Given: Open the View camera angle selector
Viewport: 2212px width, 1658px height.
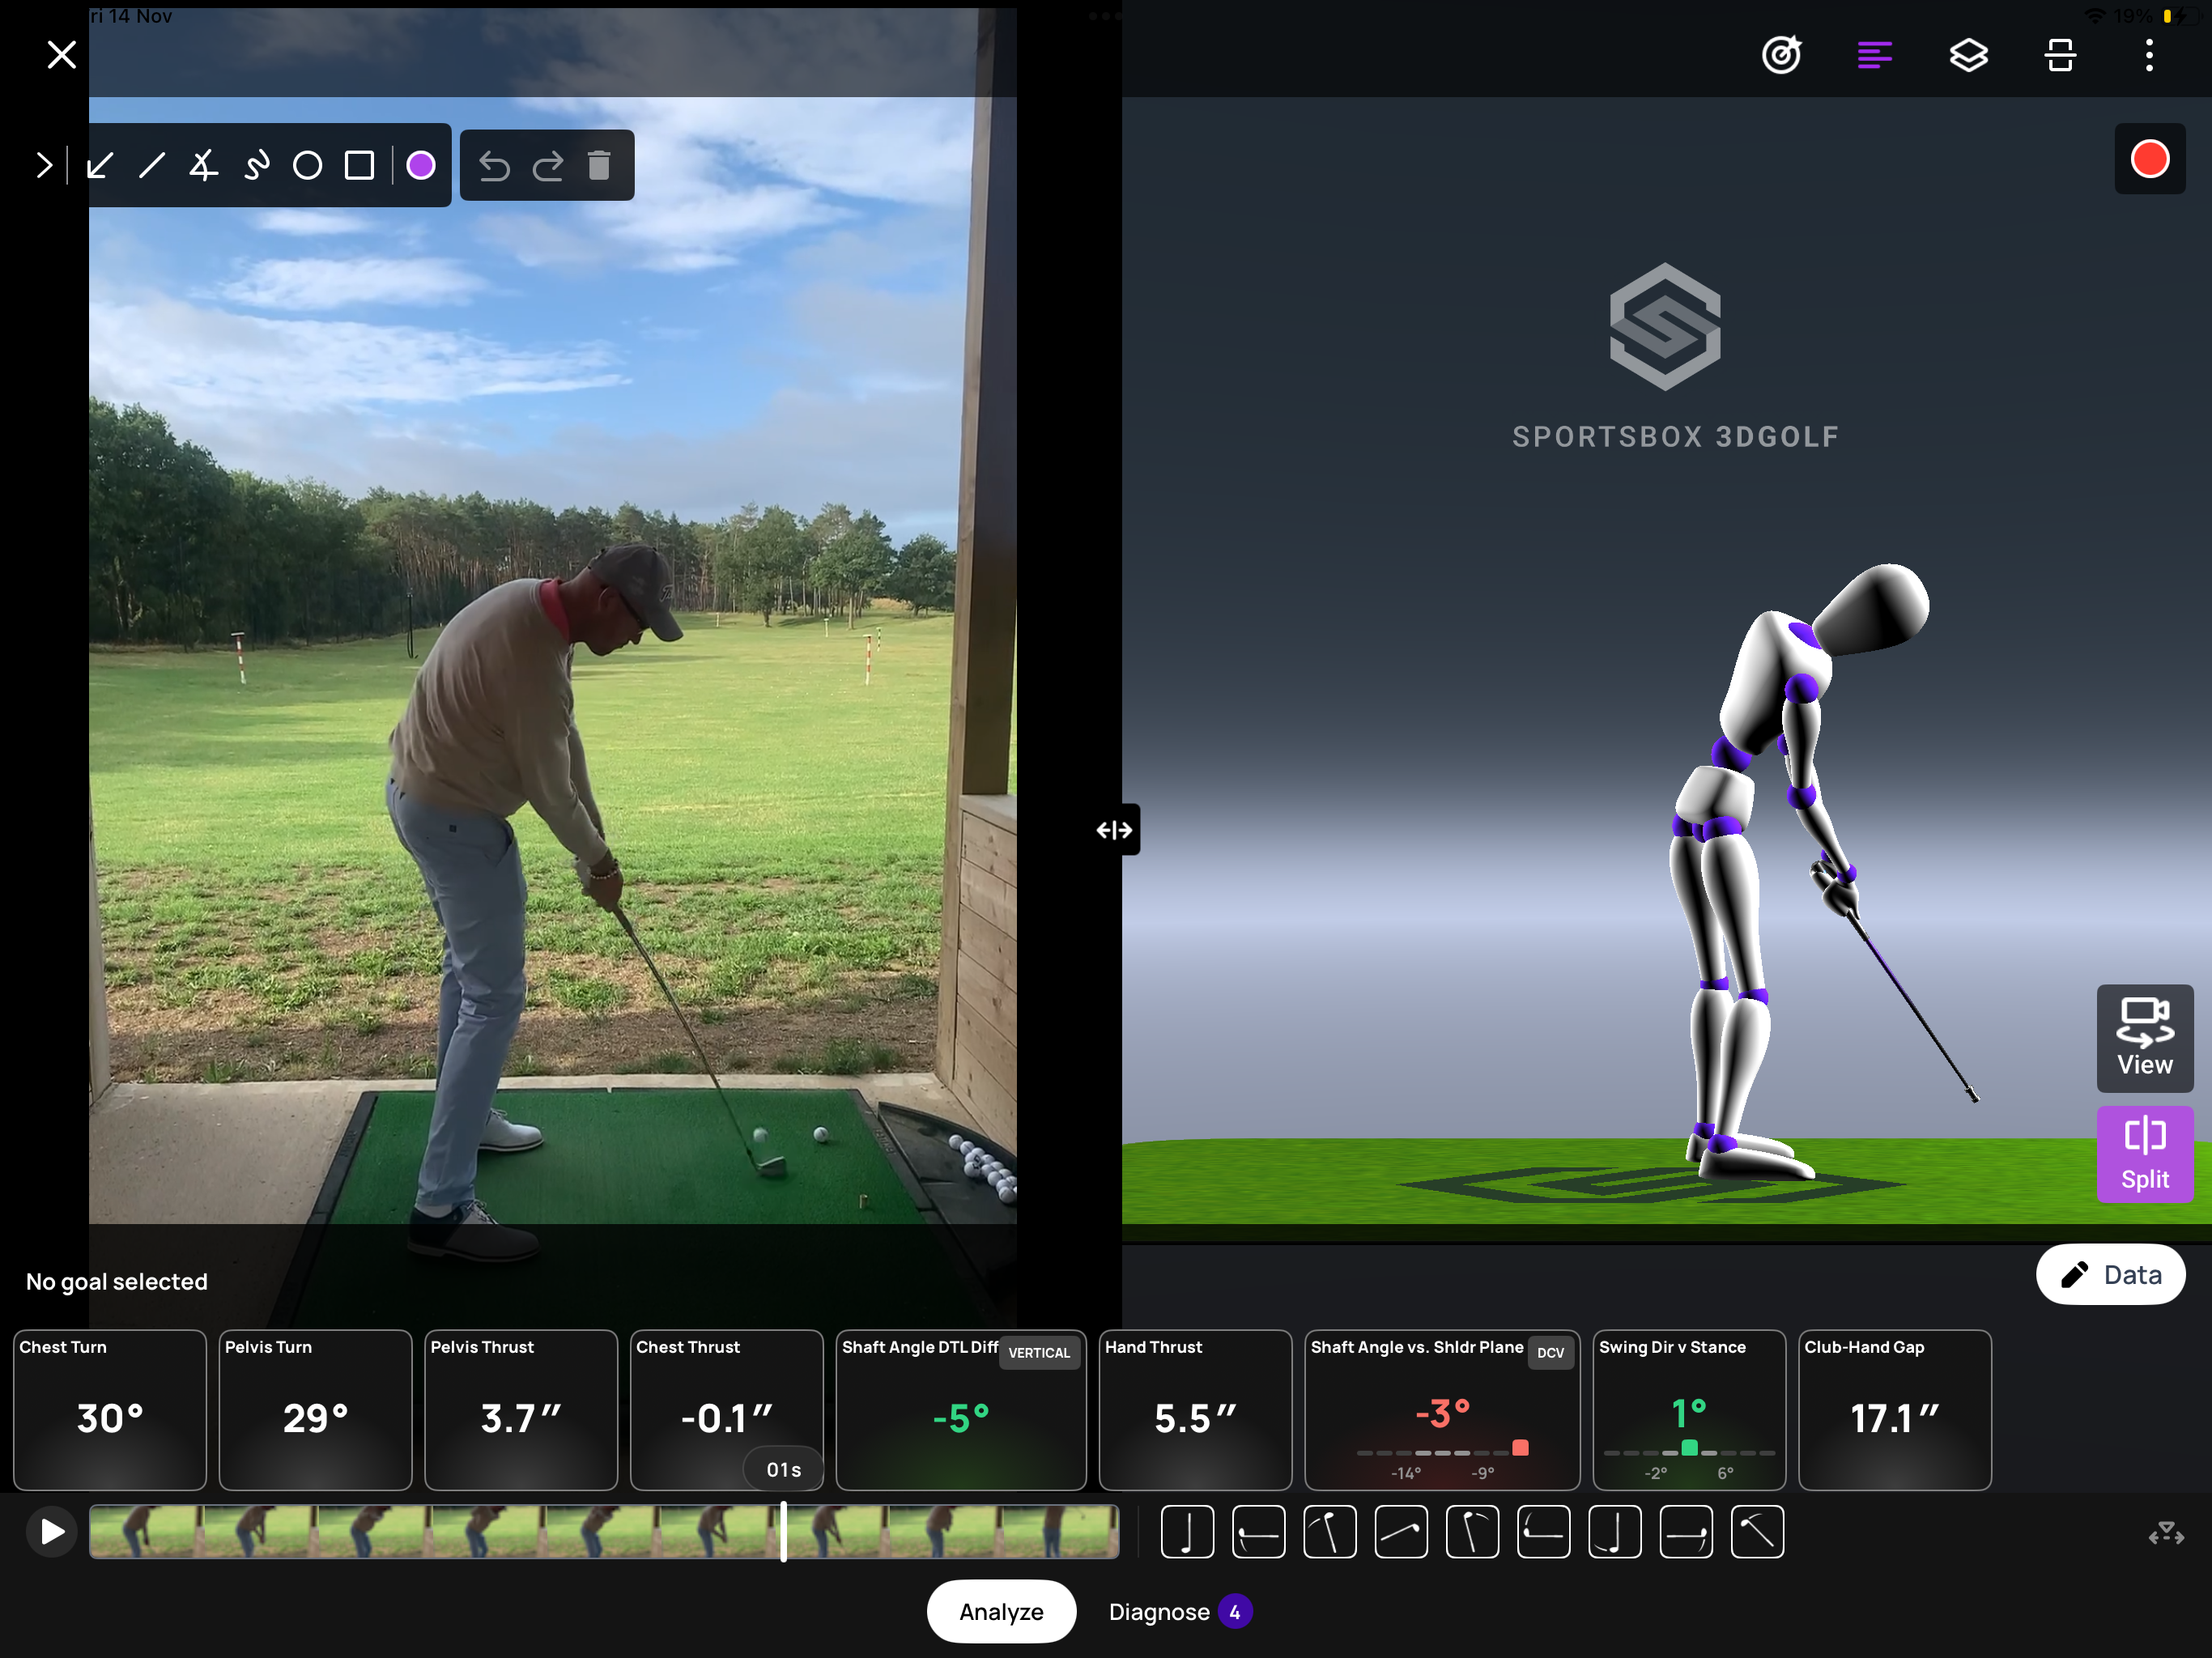Looking at the screenshot, I should (2144, 1038).
